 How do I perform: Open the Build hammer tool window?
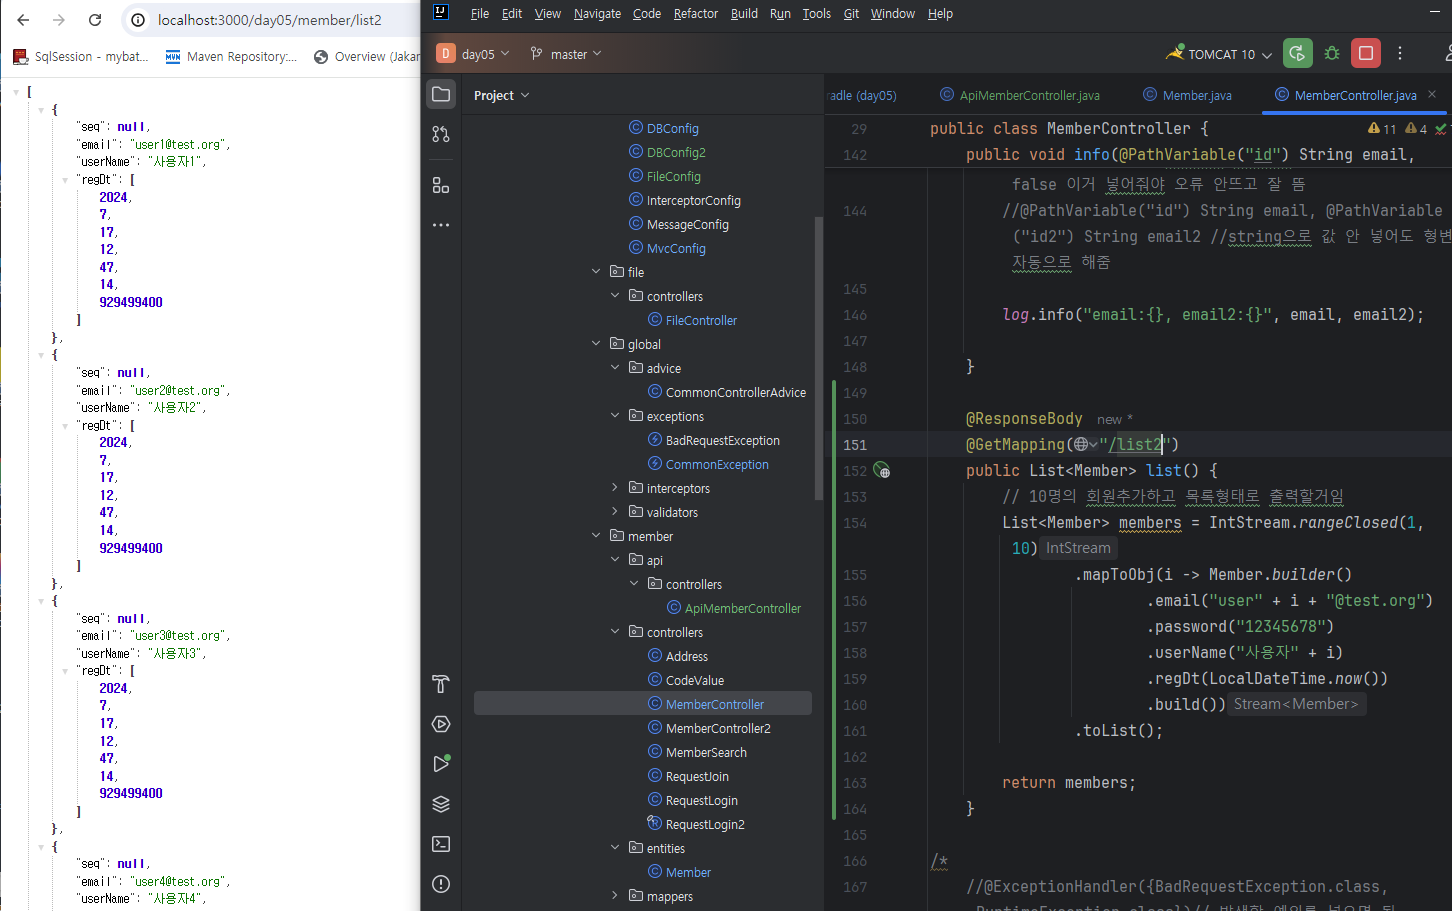click(441, 684)
